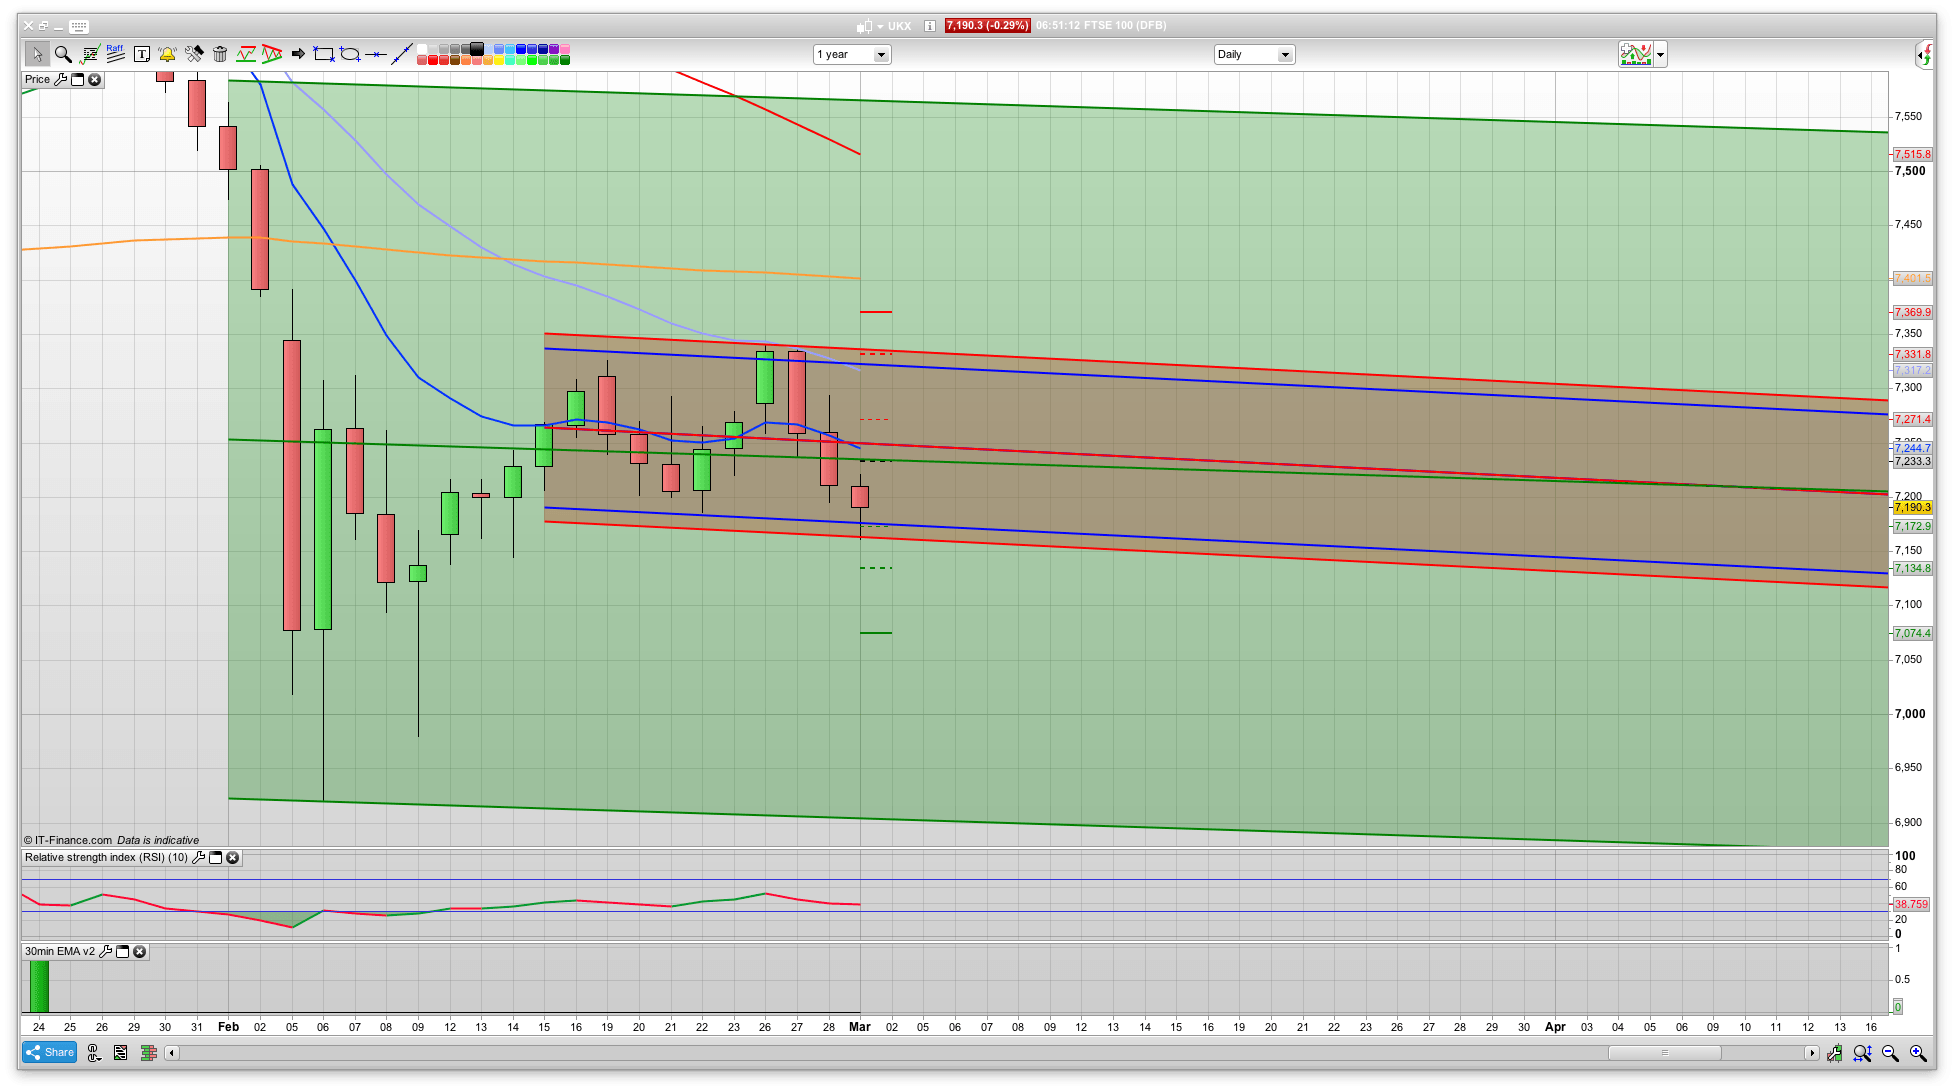Image resolution: width=1954 pixels, height=1091 pixels.
Task: Select the ellipse drawing tool
Action: 350,54
